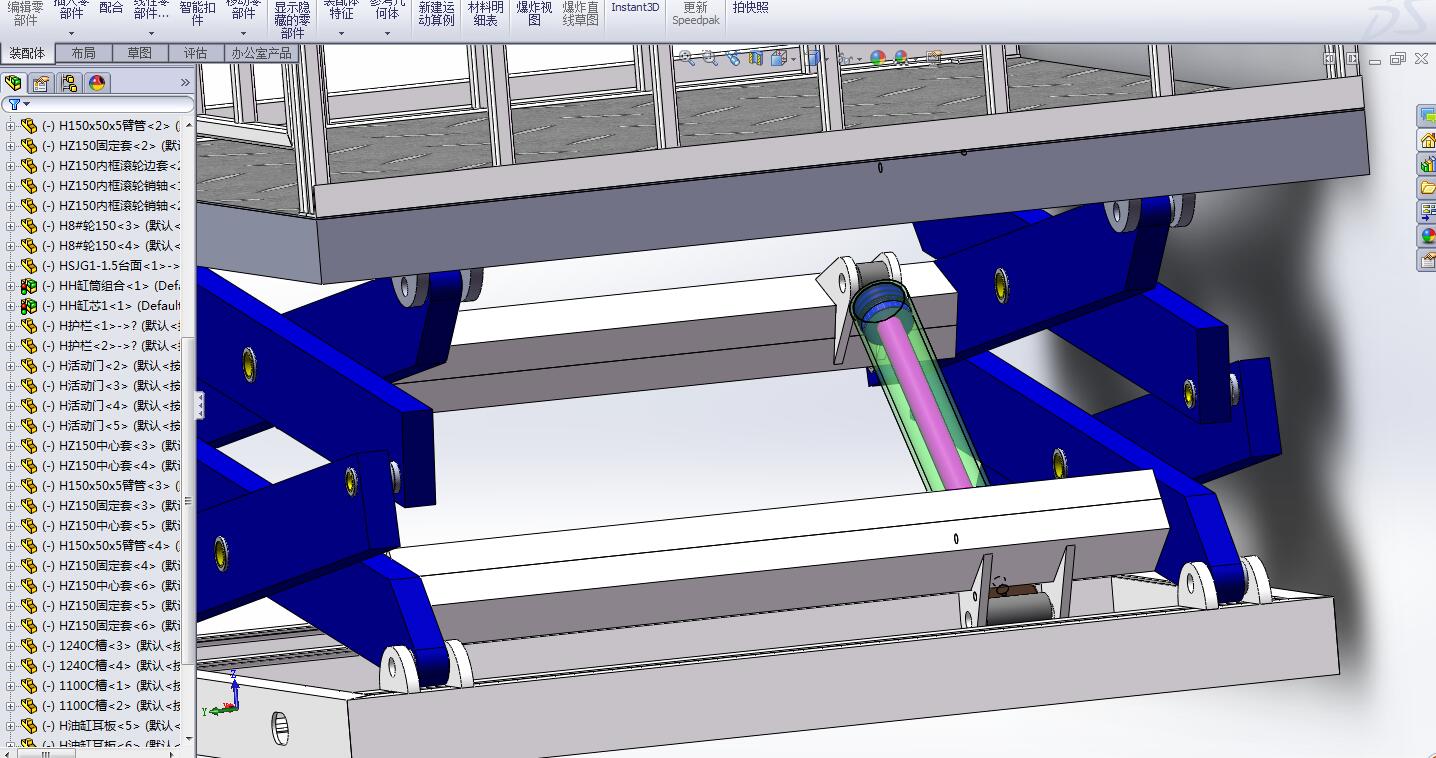
Task: Open the Design Library task pane icon
Action: coord(1428,164)
